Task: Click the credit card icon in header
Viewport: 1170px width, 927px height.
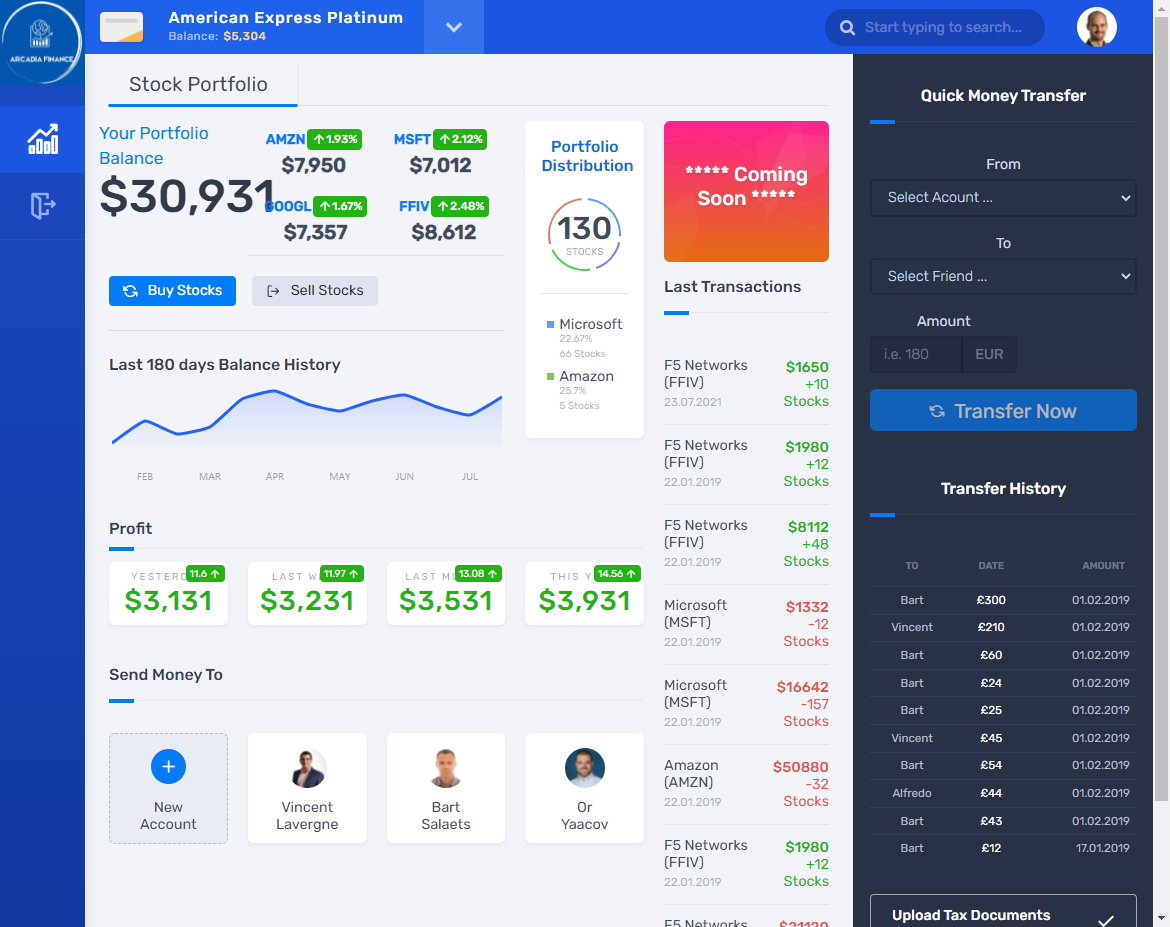Action: (122, 27)
